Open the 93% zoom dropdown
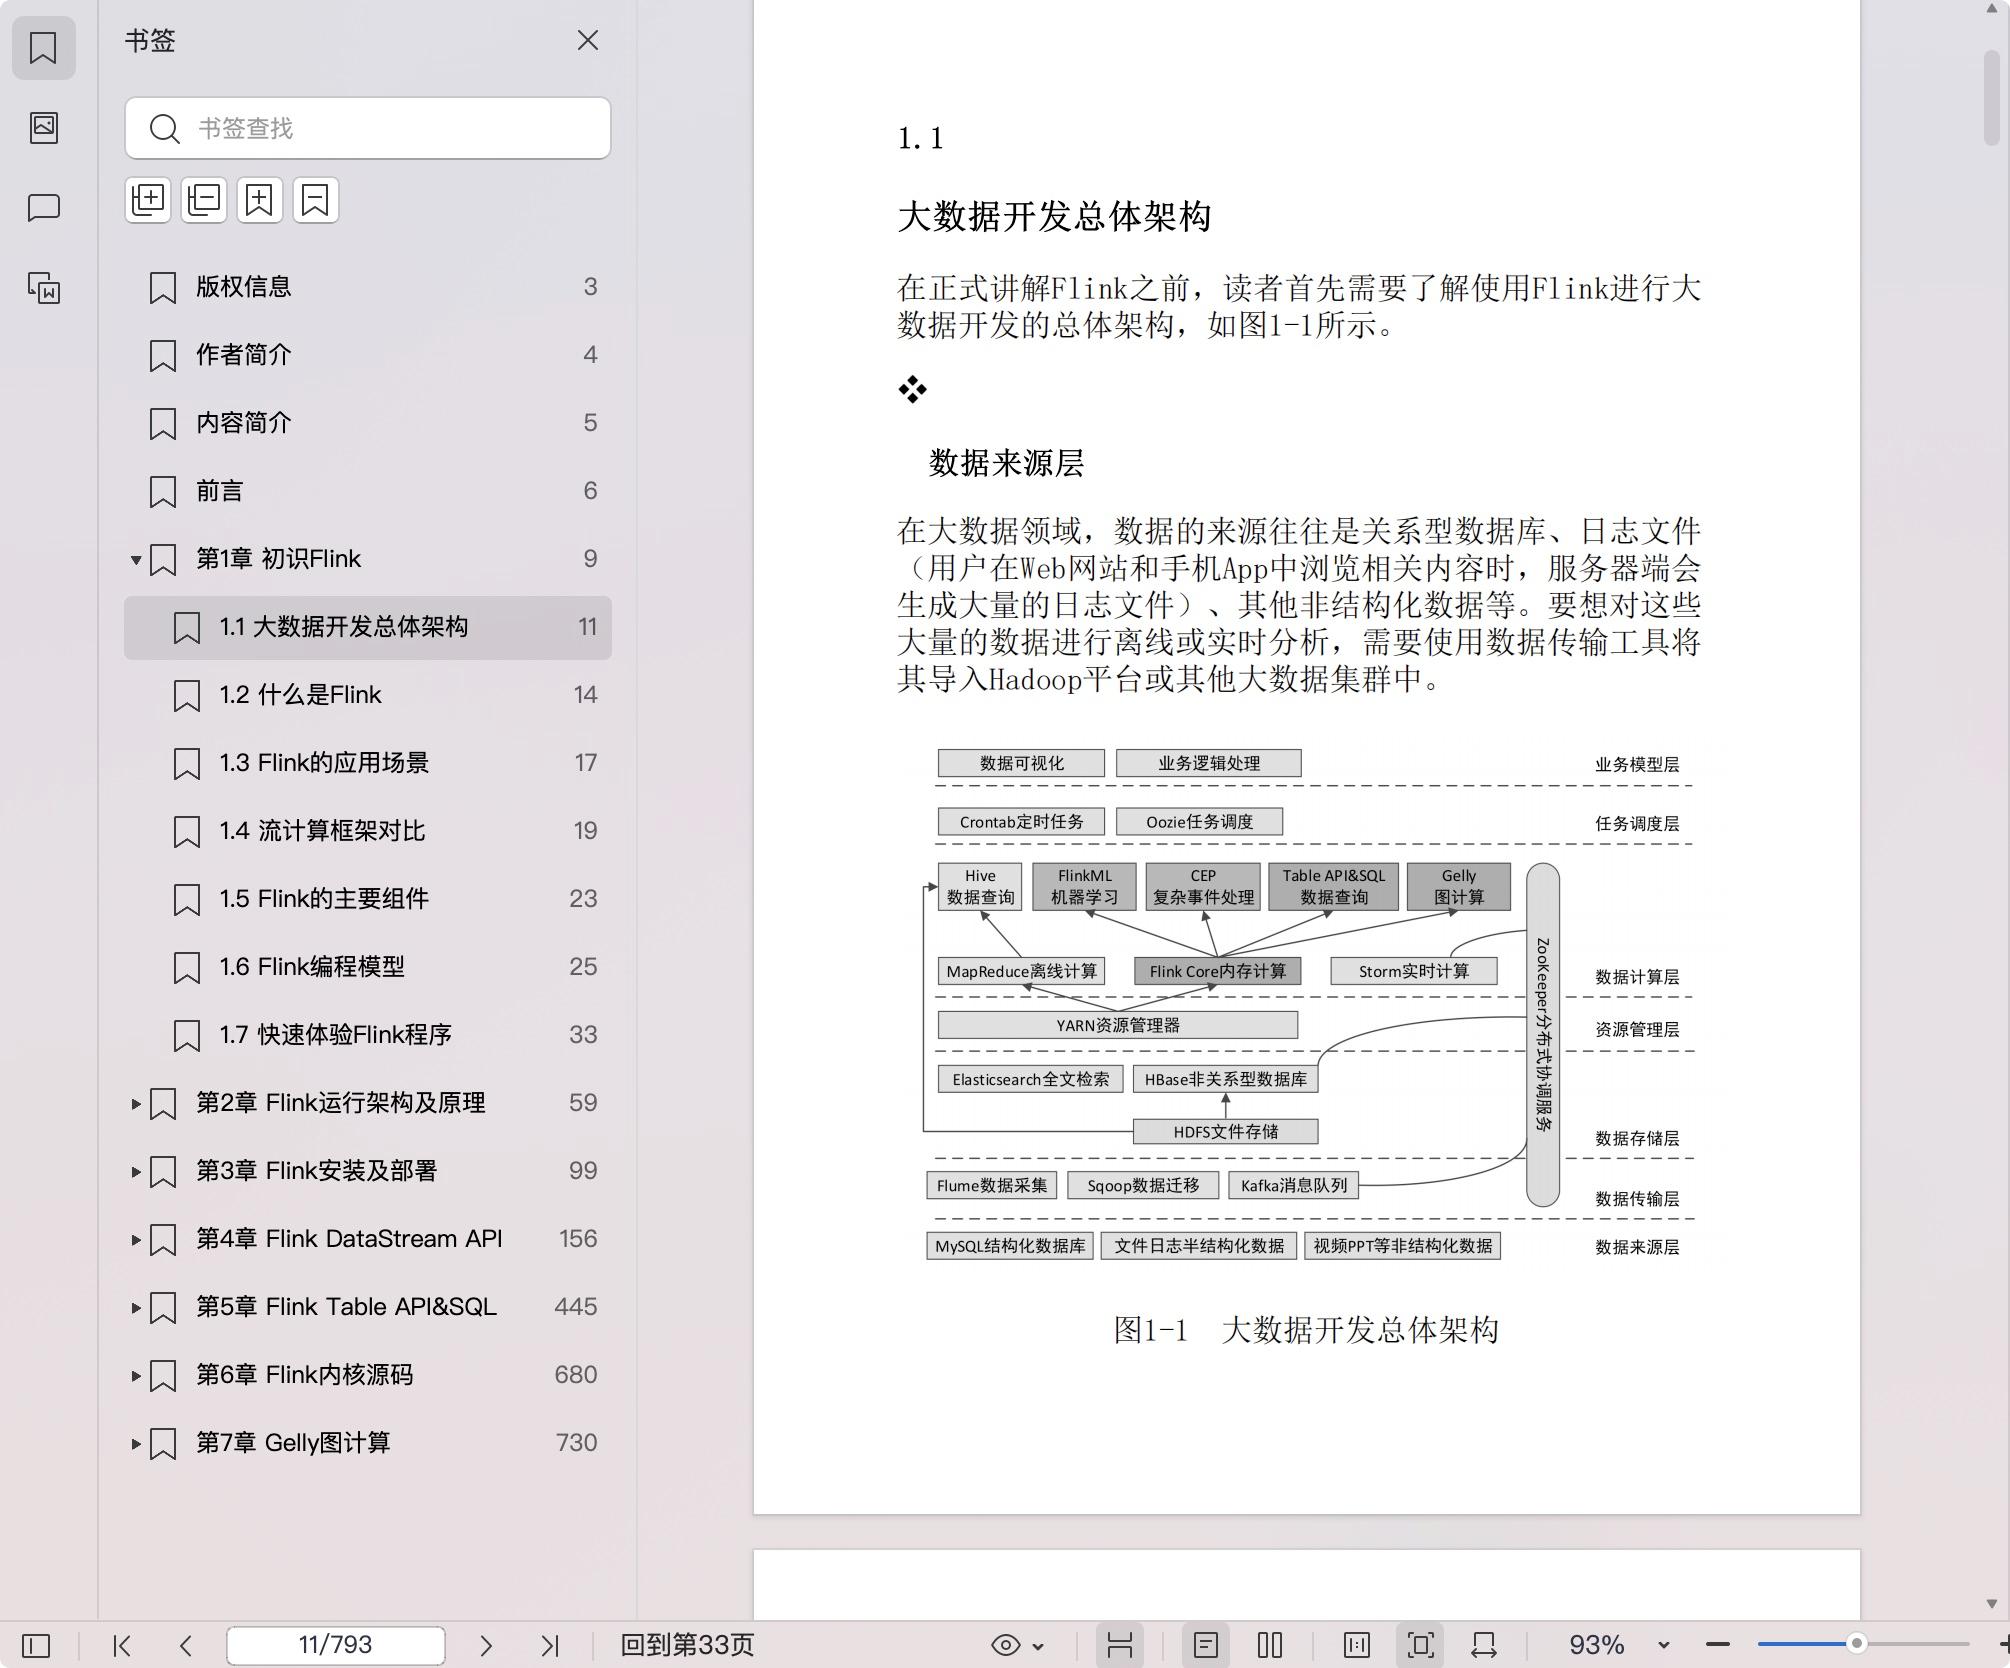 coord(1664,1645)
